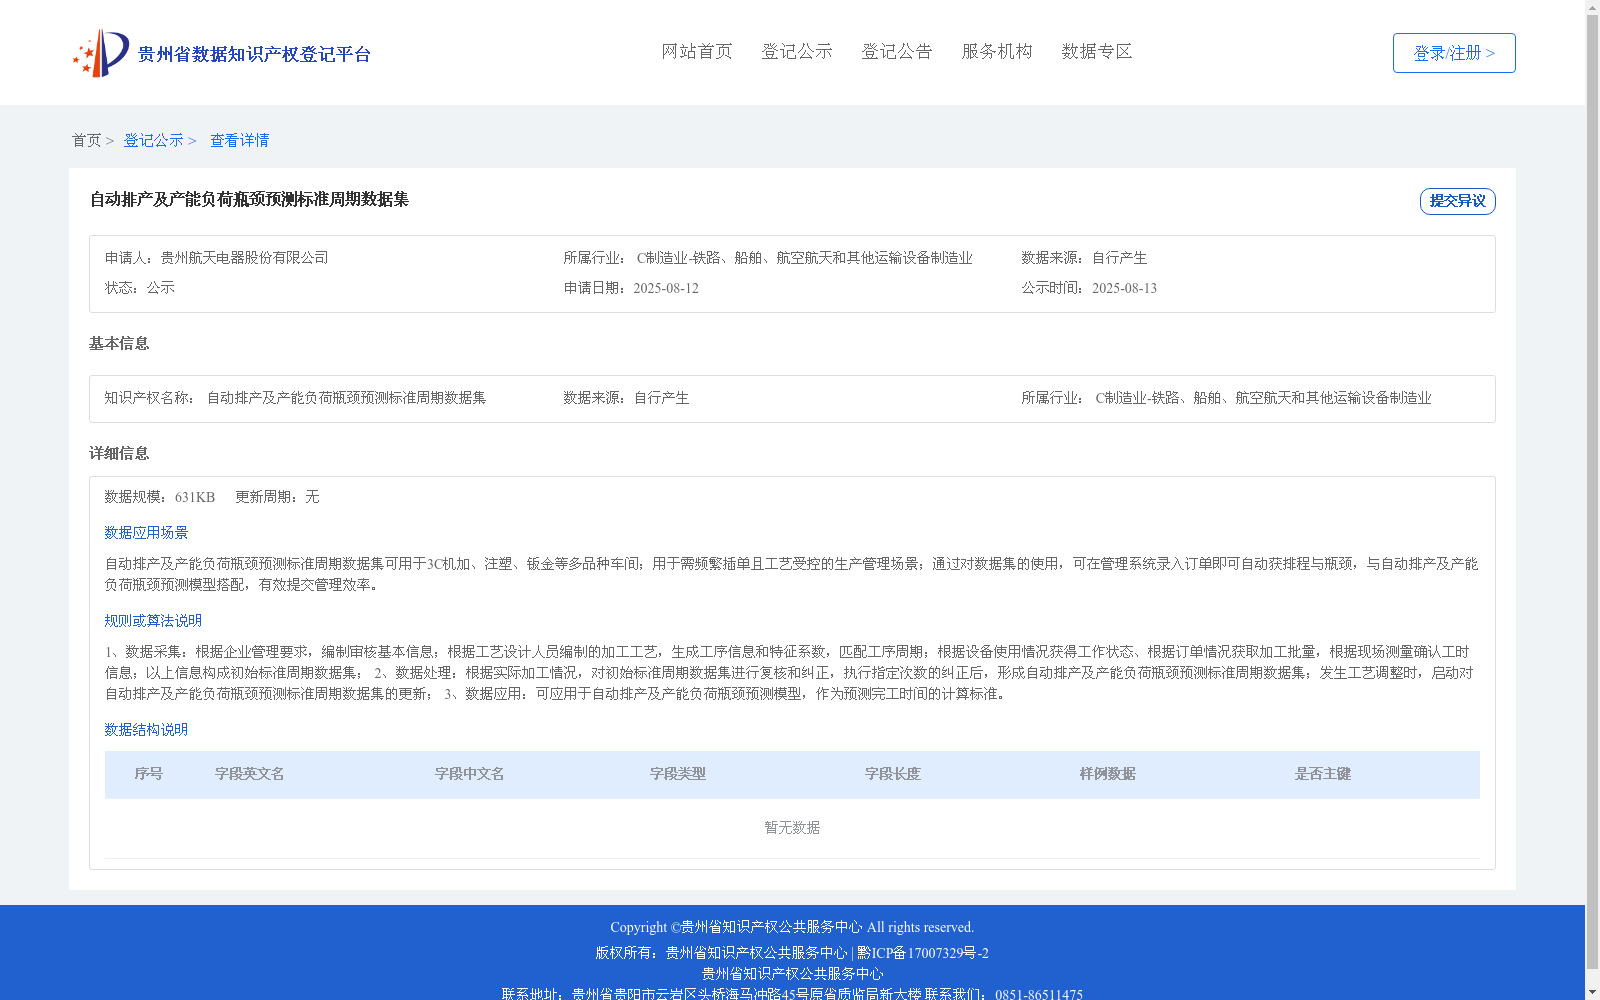Image resolution: width=1600 pixels, height=1000 pixels.
Task: Open 网站首页 in the navigation
Action: pyautogui.click(x=697, y=51)
